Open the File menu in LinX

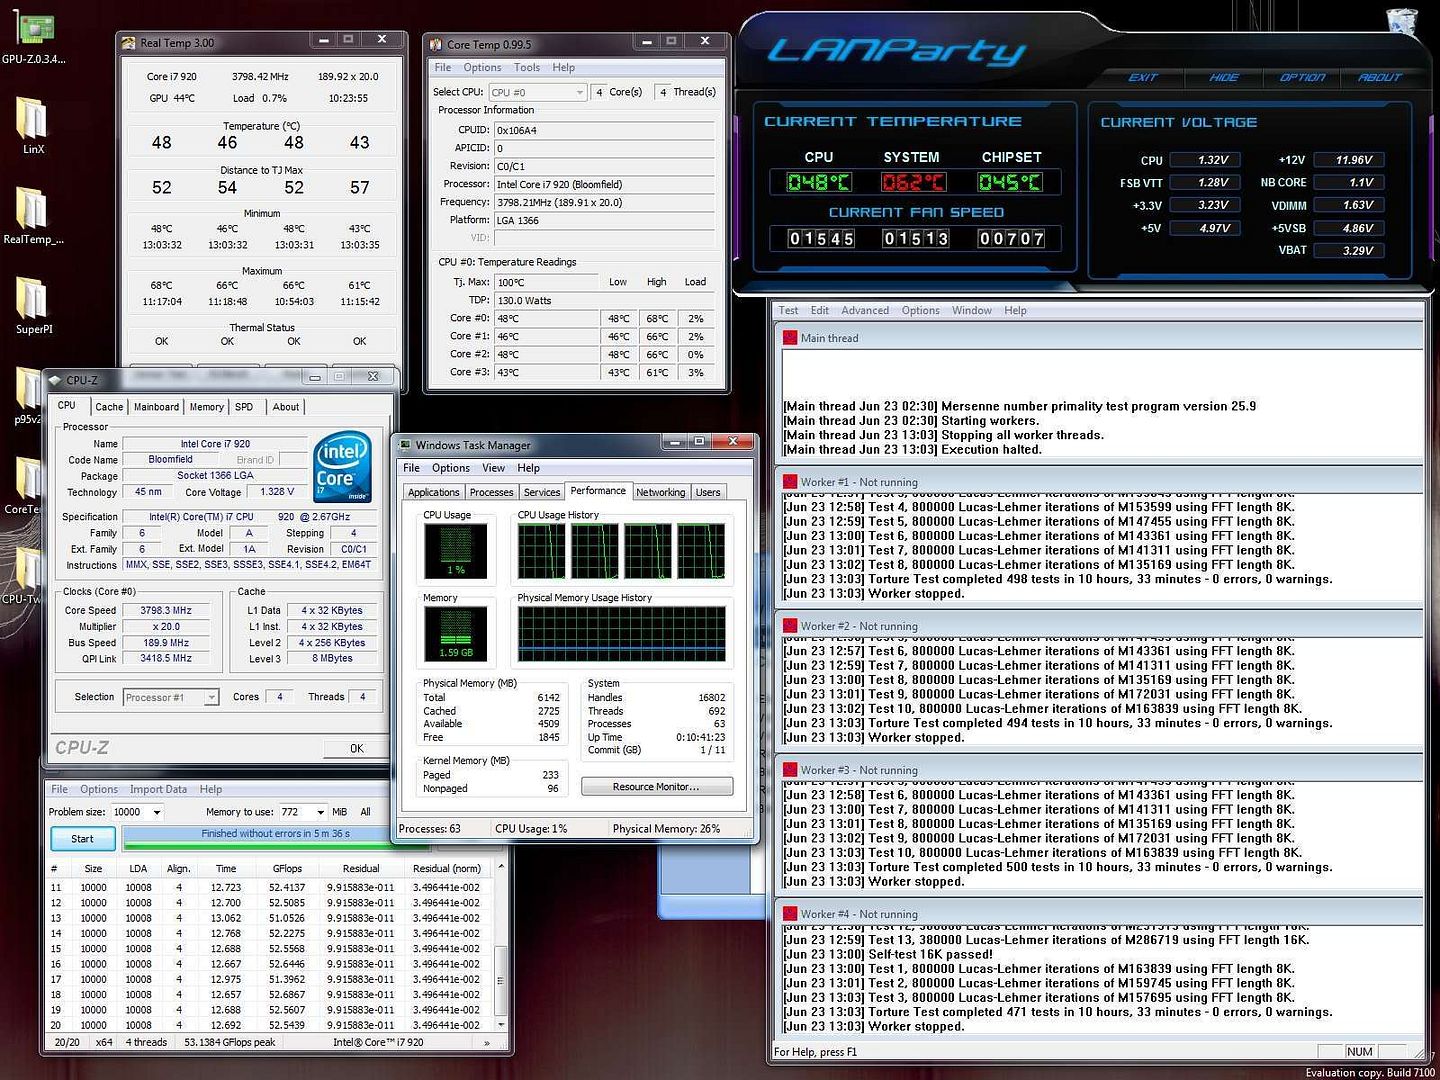pyautogui.click(x=60, y=789)
